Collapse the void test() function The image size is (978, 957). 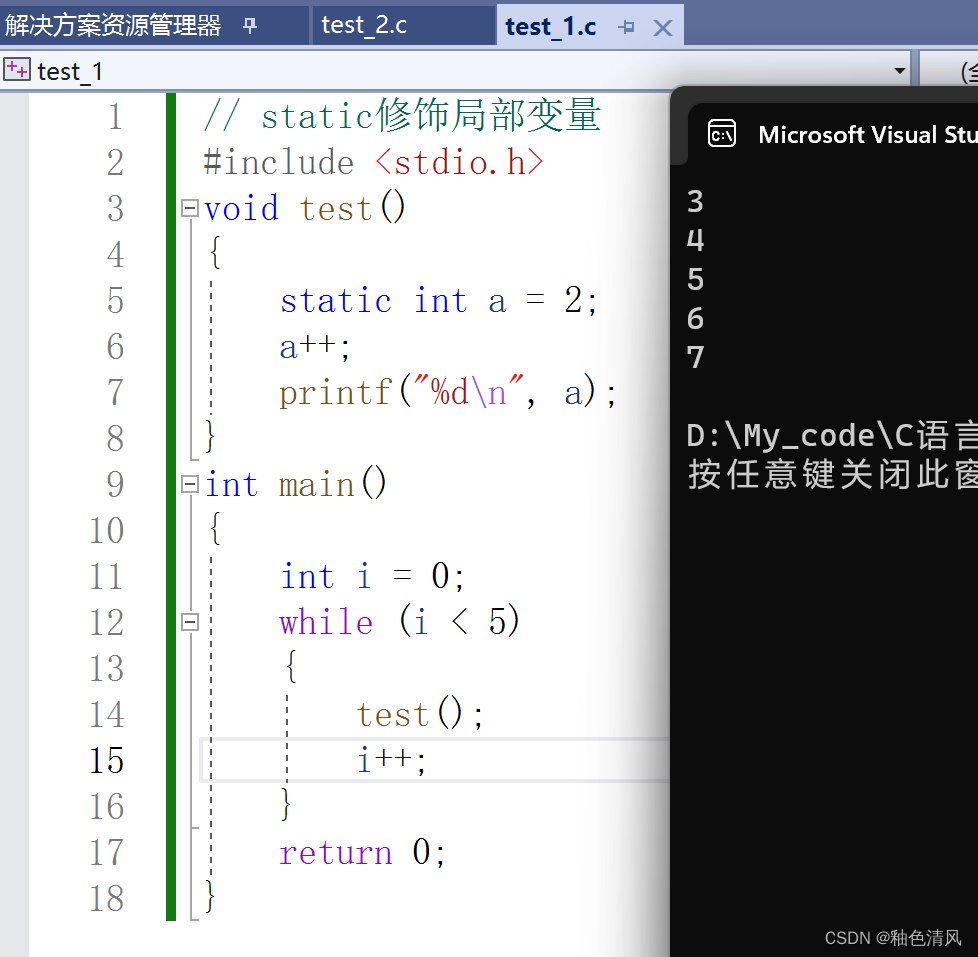coord(190,208)
